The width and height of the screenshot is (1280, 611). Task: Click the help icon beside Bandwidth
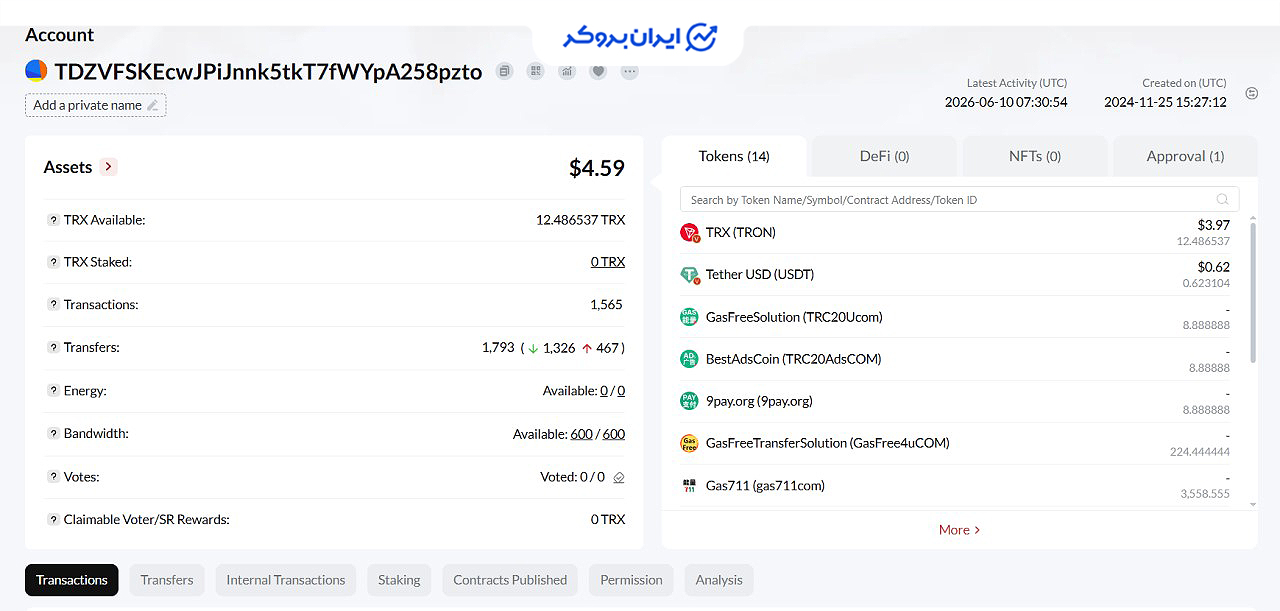(53, 434)
